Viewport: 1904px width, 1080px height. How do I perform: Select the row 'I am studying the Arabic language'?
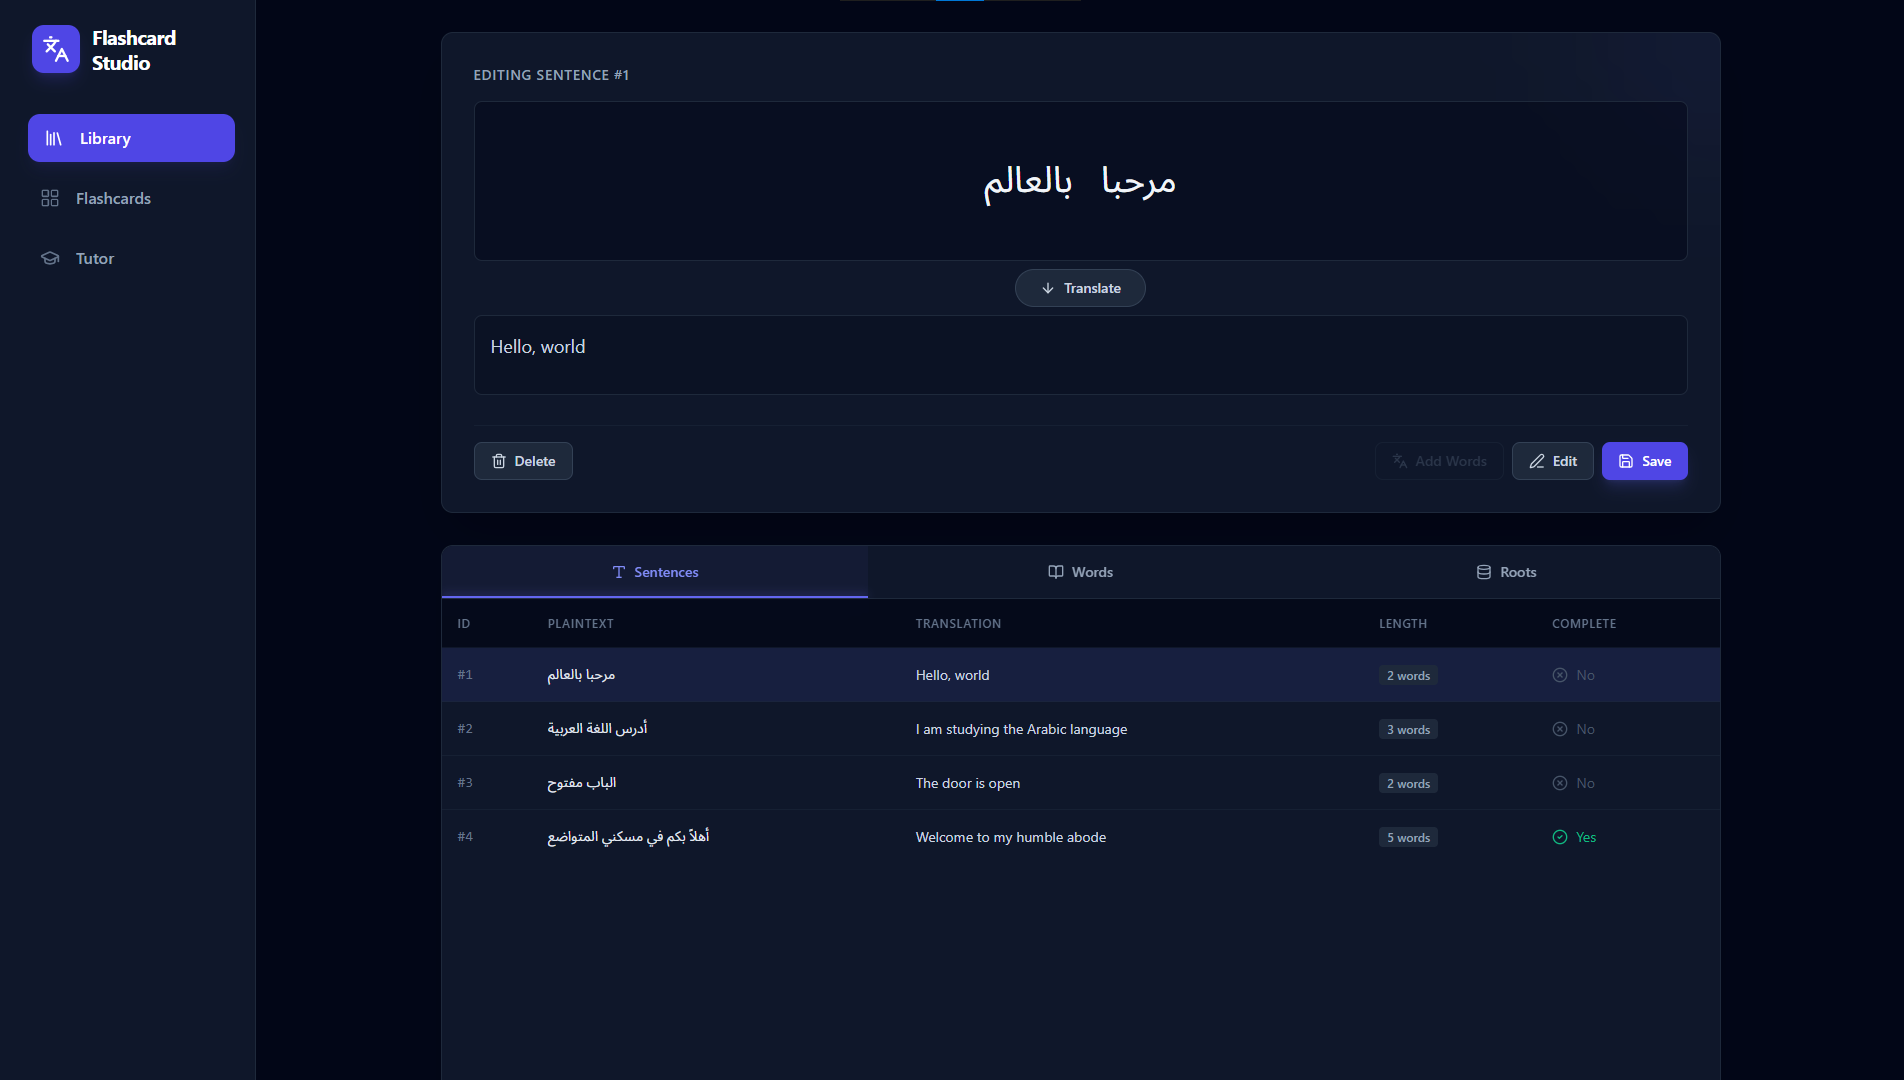(1080, 729)
